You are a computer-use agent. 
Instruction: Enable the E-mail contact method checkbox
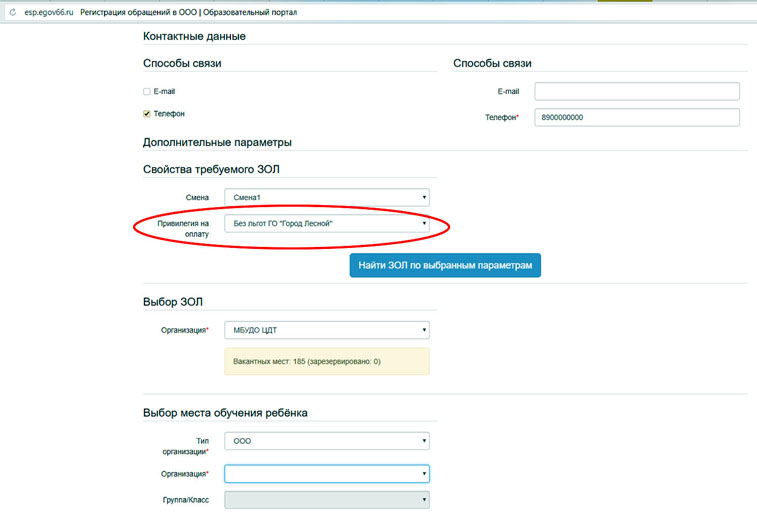tap(147, 92)
